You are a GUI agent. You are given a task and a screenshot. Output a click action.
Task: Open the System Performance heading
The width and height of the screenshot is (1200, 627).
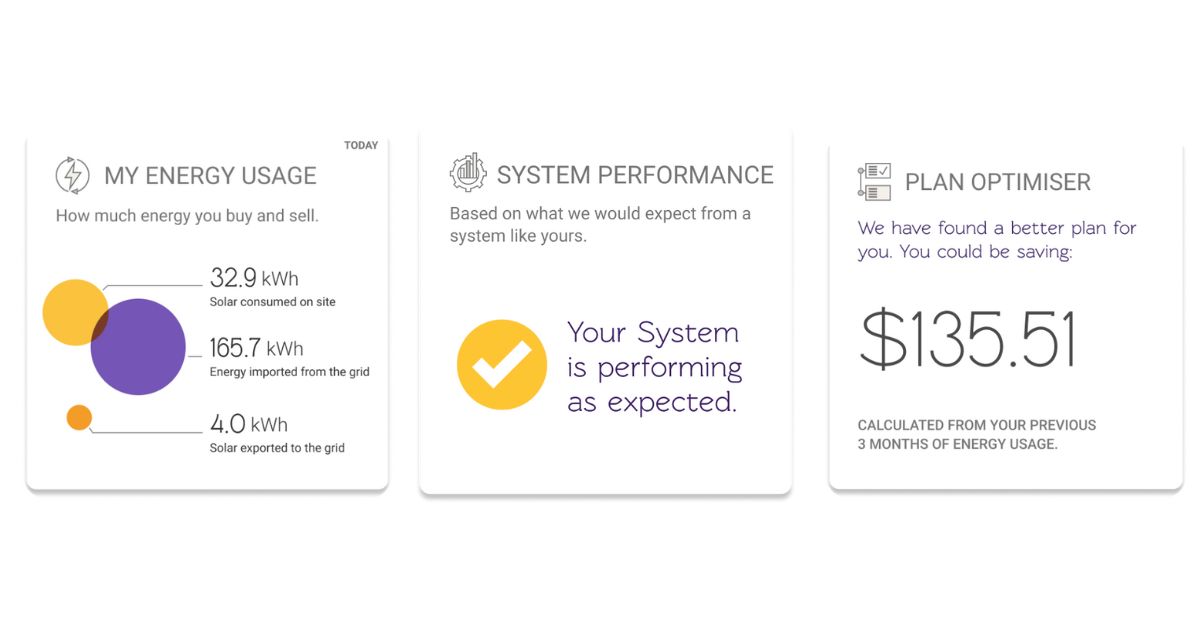[x=635, y=175]
